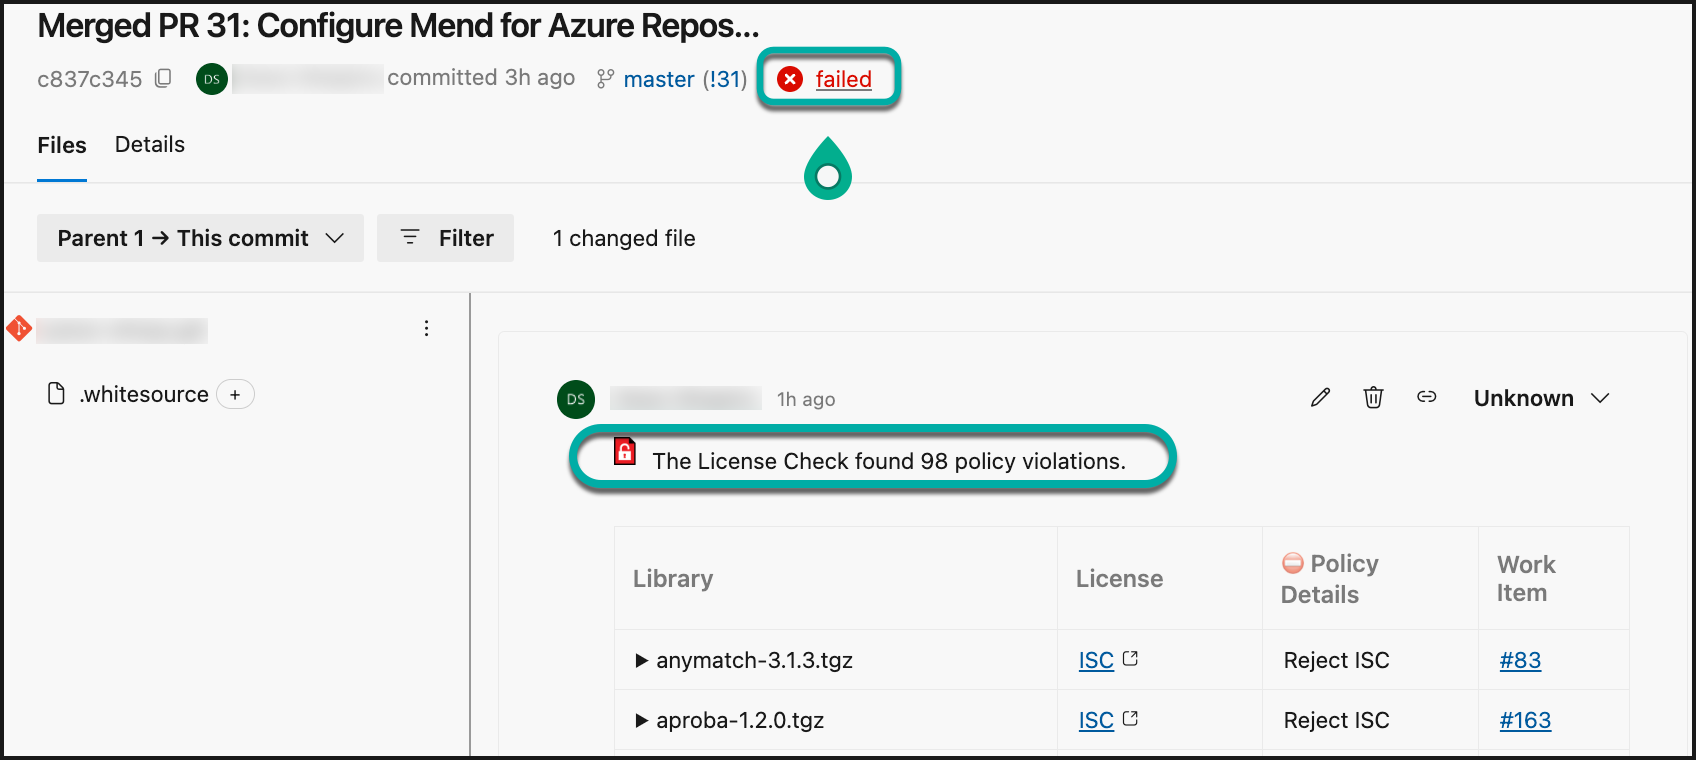Click the Filter button
Image resolution: width=1696 pixels, height=760 pixels.
pos(446,238)
